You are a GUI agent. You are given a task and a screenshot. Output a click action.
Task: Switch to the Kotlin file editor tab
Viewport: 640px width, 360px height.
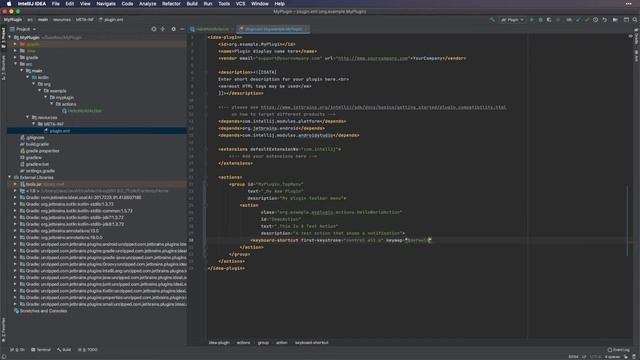pyautogui.click(x=211, y=29)
